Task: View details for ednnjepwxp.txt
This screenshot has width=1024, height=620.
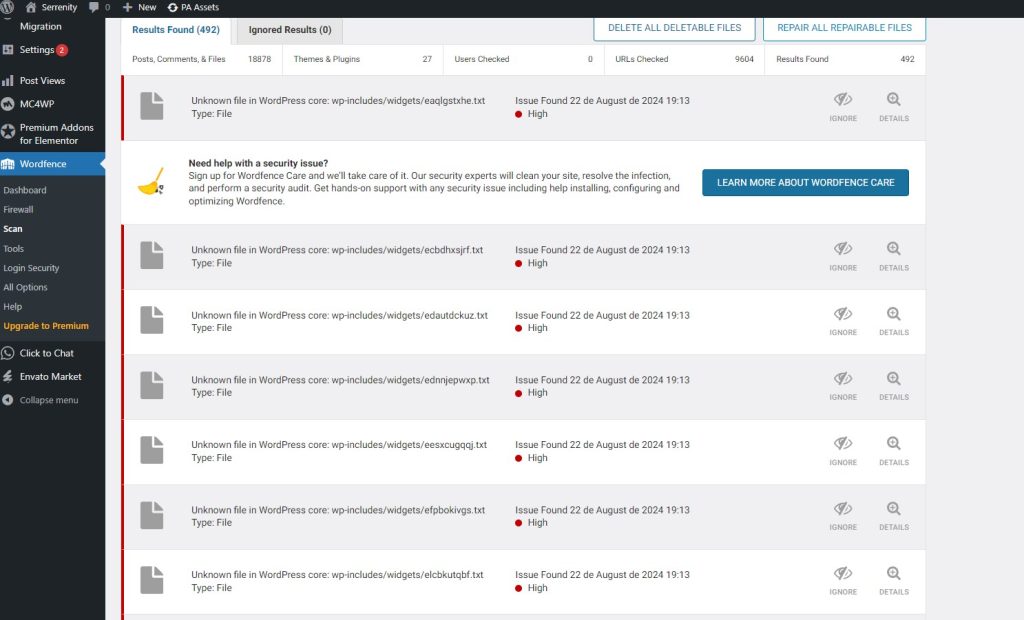Action: pyautogui.click(x=893, y=386)
